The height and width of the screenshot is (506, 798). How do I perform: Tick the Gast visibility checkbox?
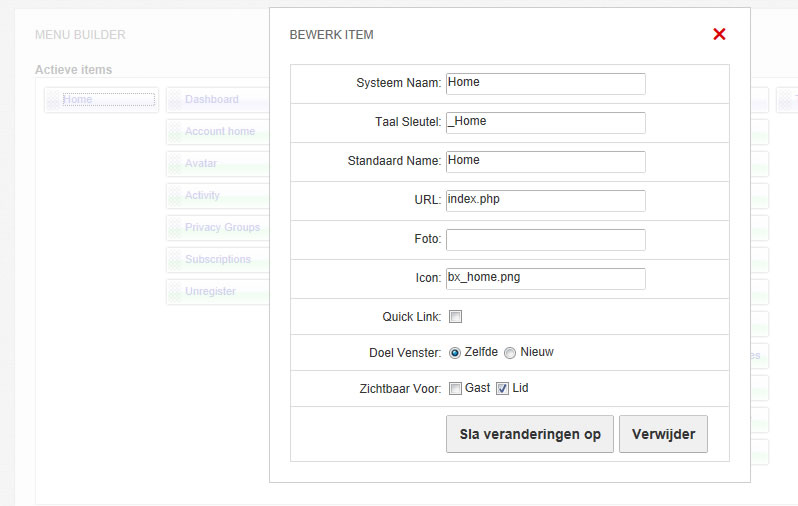(455, 388)
